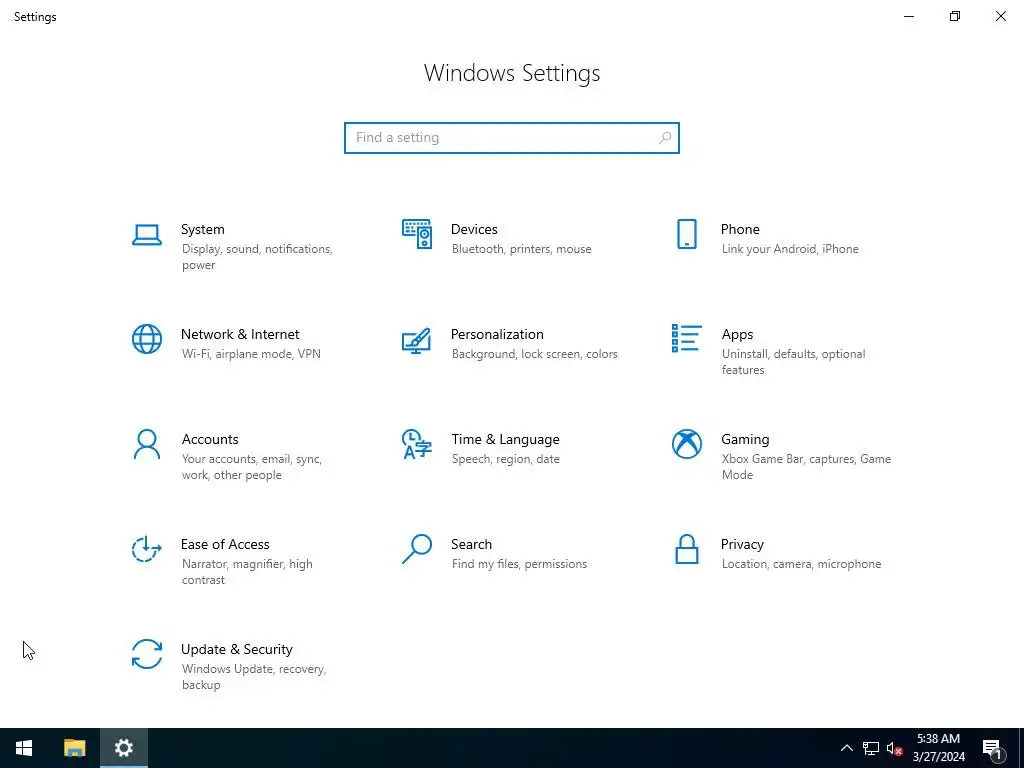The image size is (1024, 768).
Task: Open the Time & Language icon
Action: point(417,444)
